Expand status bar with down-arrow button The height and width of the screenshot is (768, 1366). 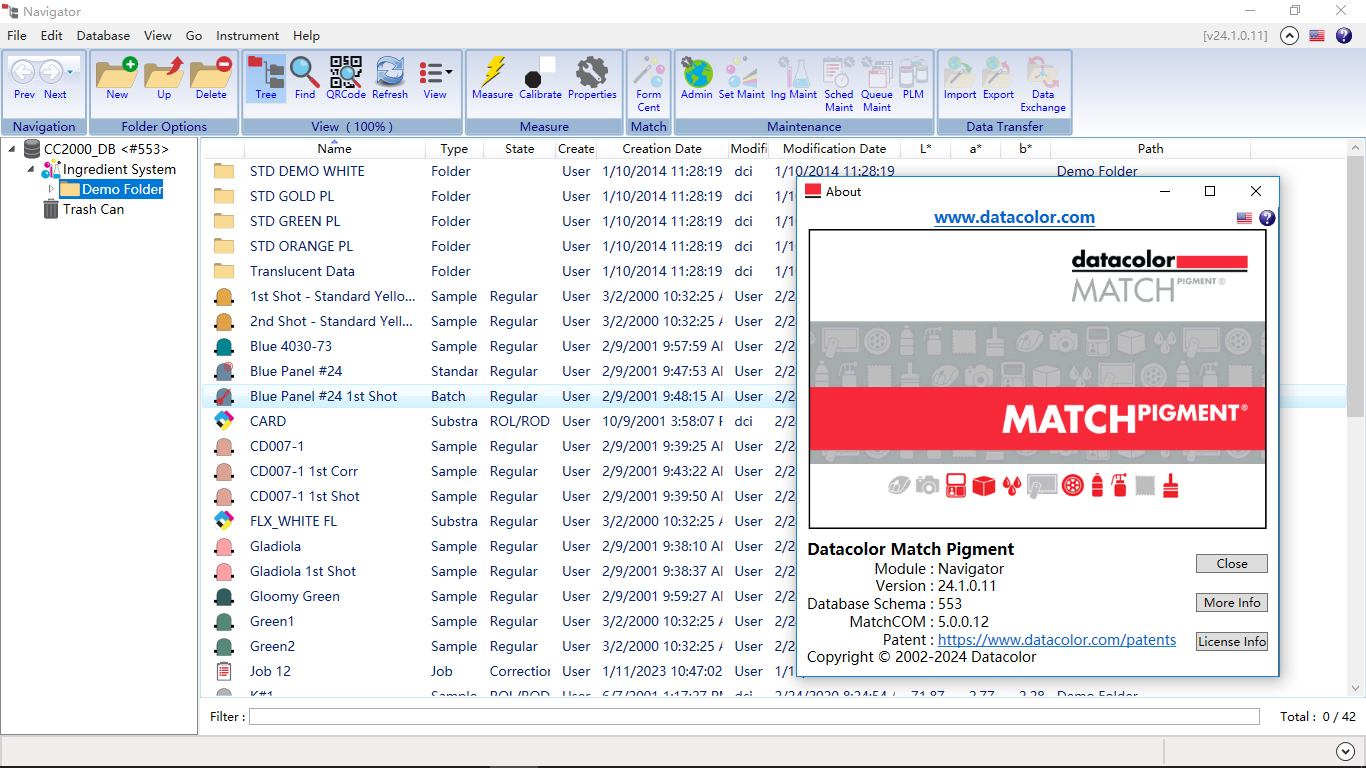(x=1344, y=751)
